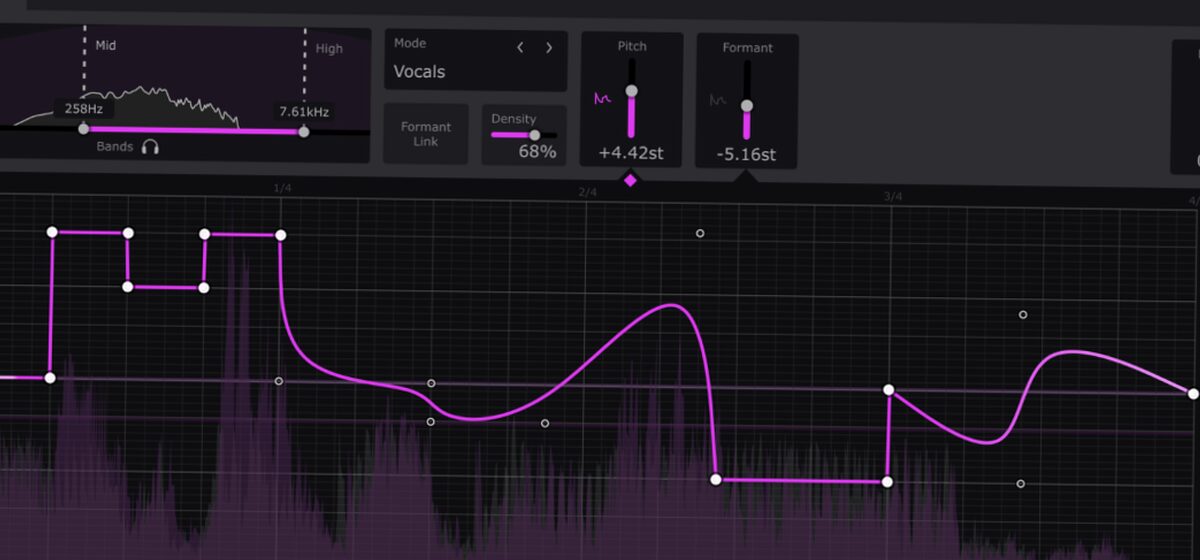The width and height of the screenshot is (1200, 560).
Task: Click the pink Pitch modulation curve icon
Action: 603,99
